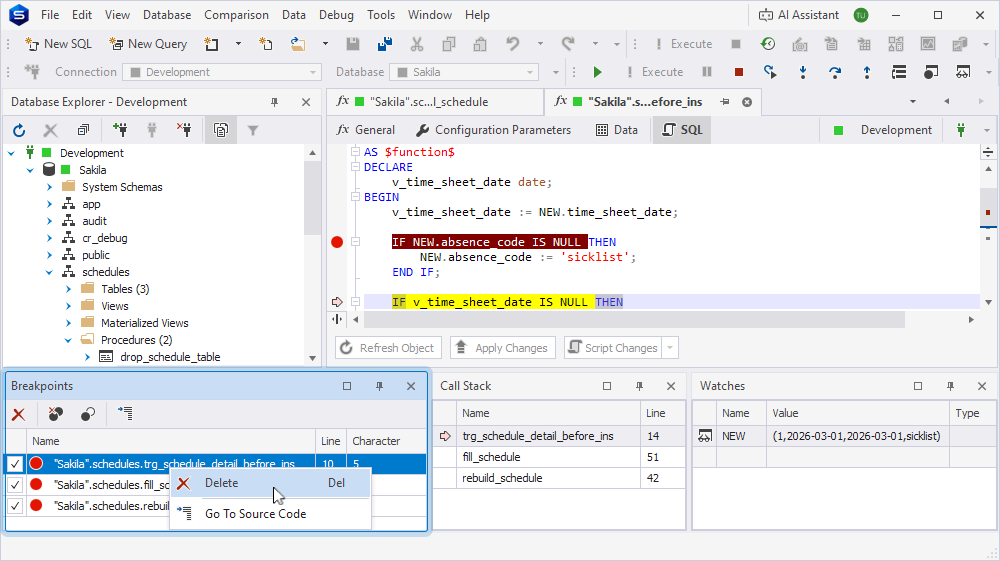Viewport: 1000px width, 561px height.
Task: Click the Filter funnel icon in Database Explorer
Action: coord(253,130)
